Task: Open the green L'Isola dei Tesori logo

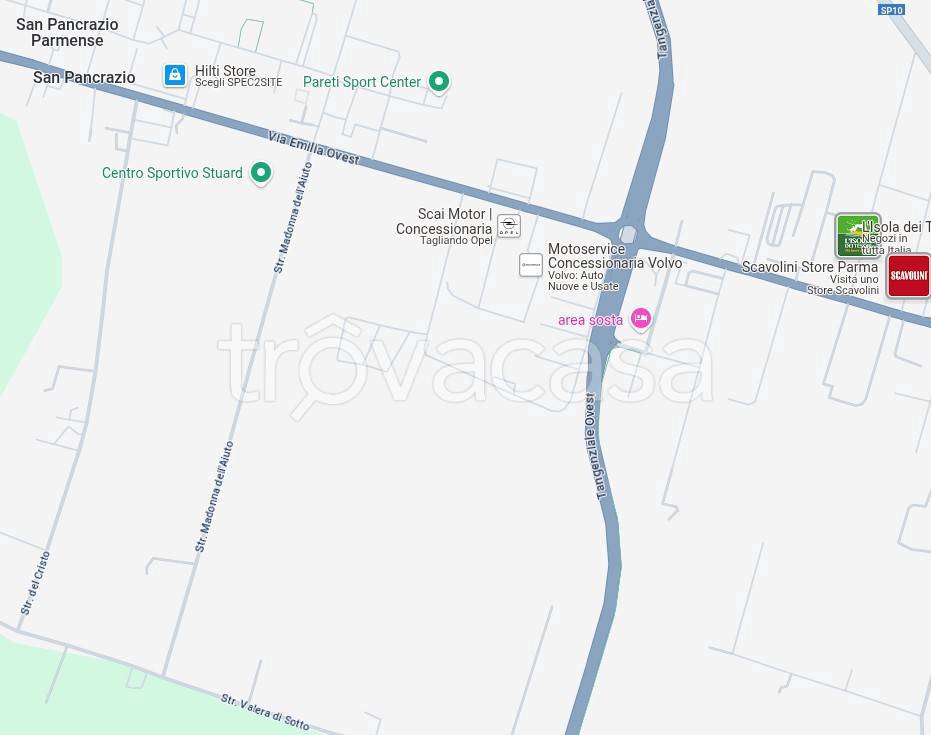Action: [x=857, y=235]
